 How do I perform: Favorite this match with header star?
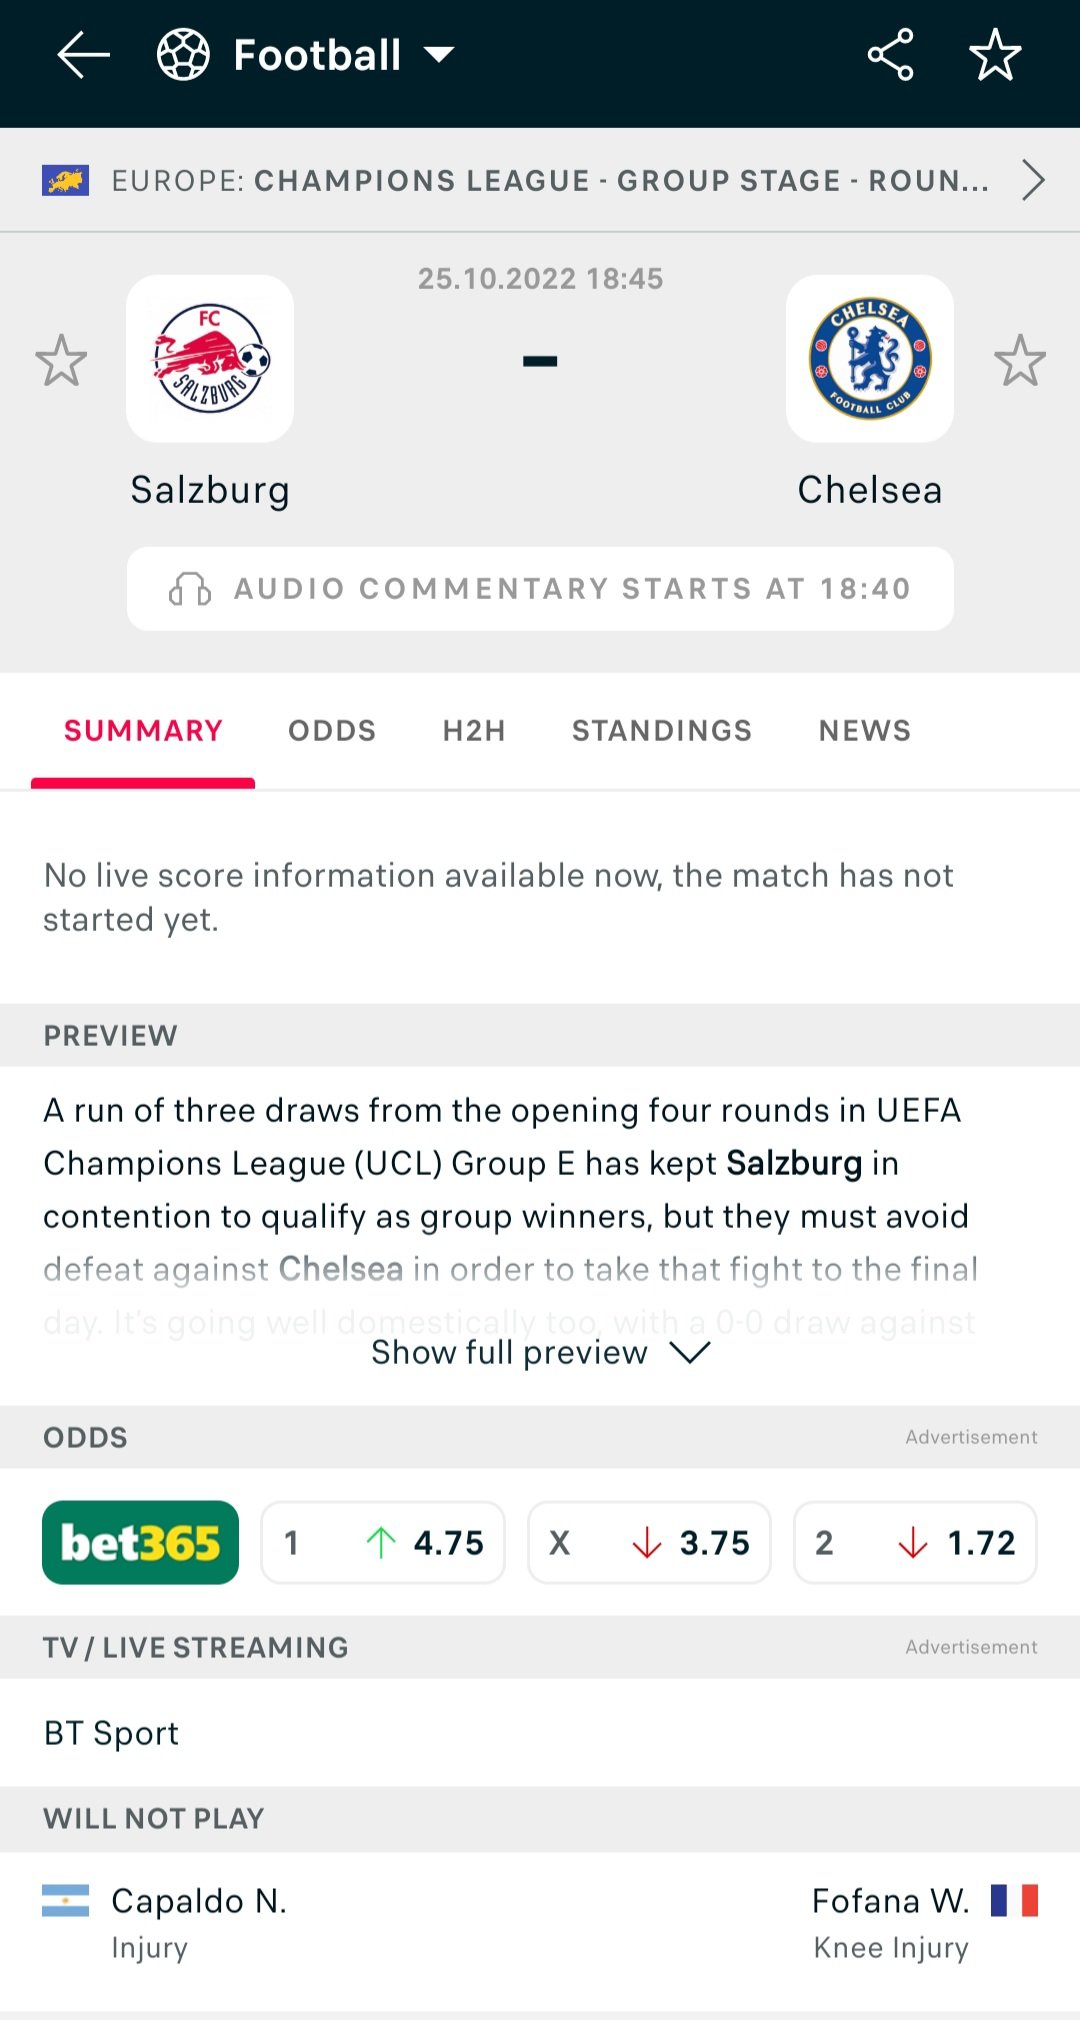[995, 55]
